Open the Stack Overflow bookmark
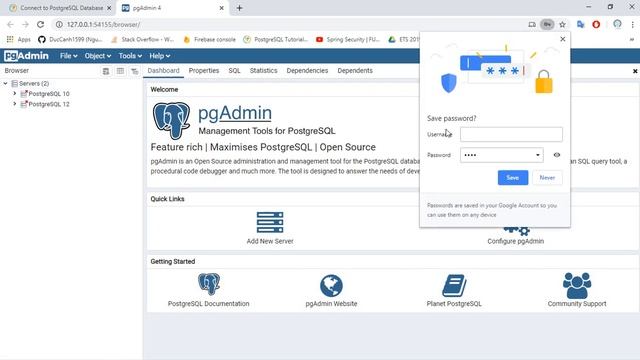Image resolution: width=640 pixels, height=360 pixels. (x=142, y=39)
